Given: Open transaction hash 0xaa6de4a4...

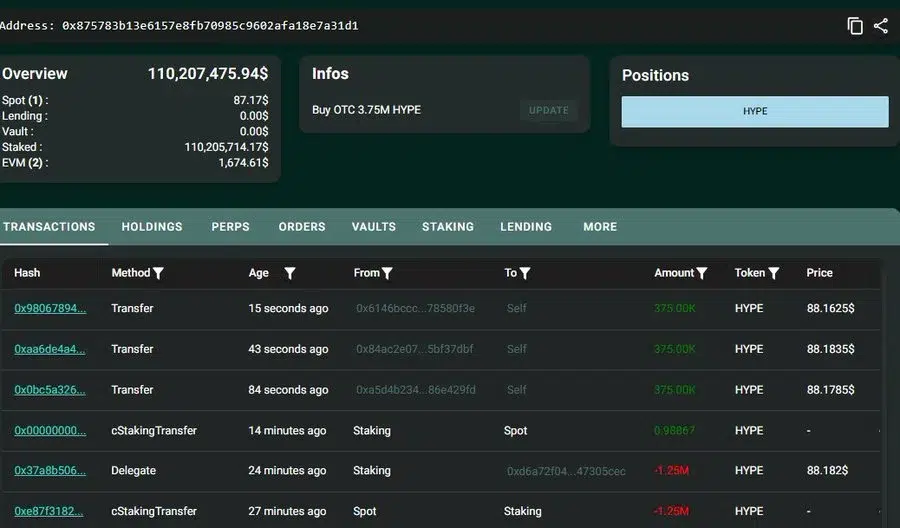Looking at the screenshot, I should coord(49,349).
